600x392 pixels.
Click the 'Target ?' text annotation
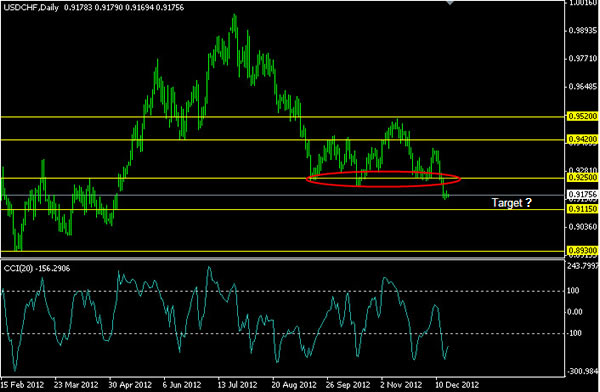512,203
